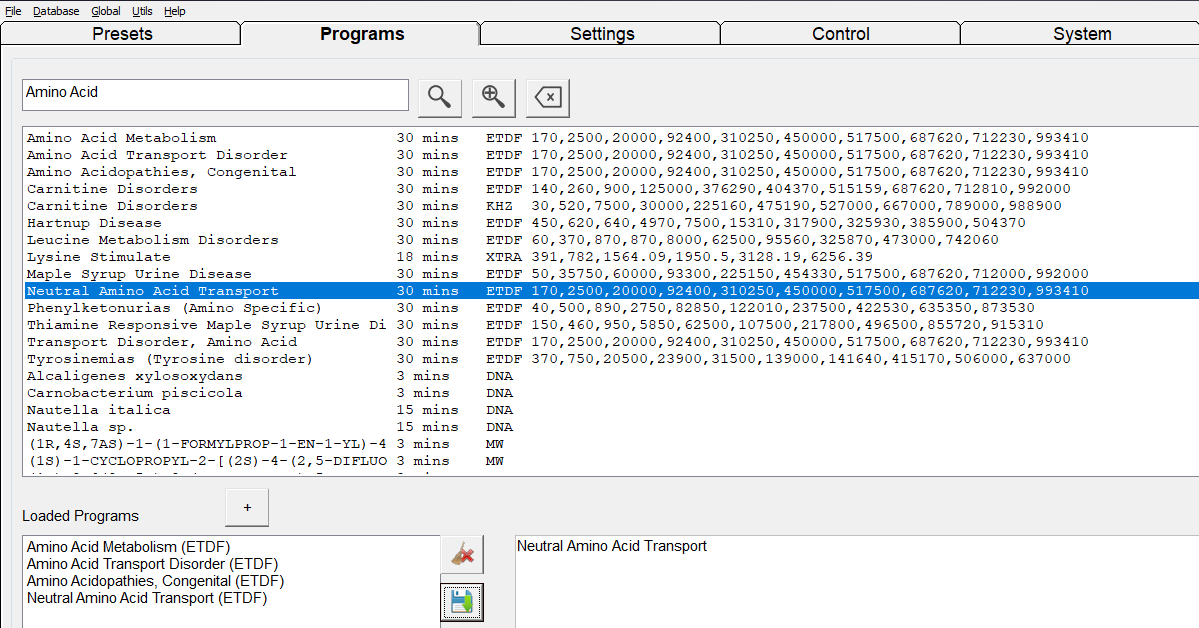The image size is (1199, 628).
Task: Switch to the Settings tab
Action: (x=600, y=33)
